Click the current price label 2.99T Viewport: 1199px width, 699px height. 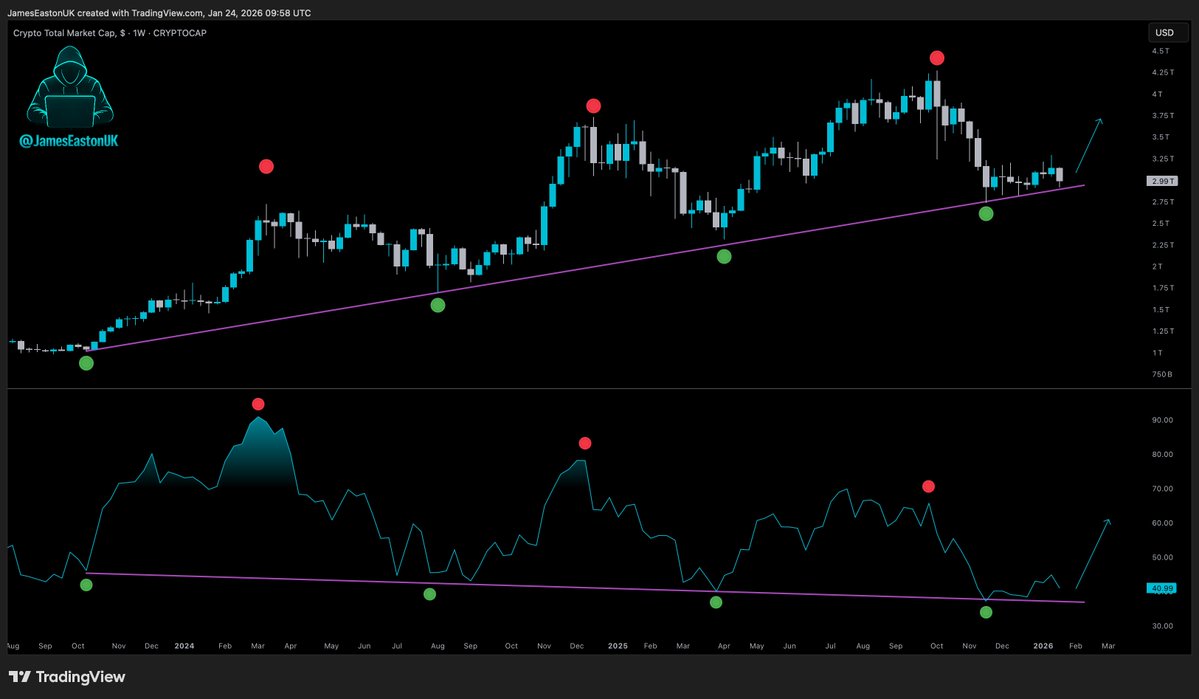tap(1162, 181)
